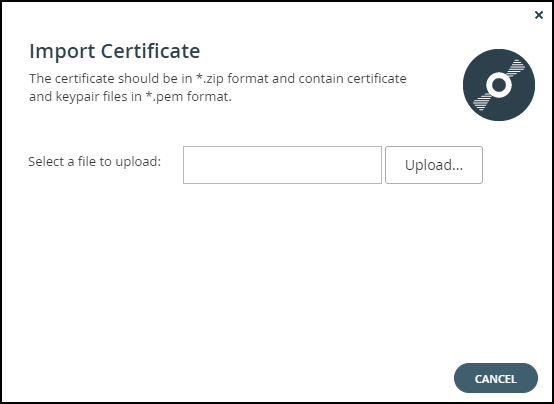Screen dimensions: 554x404
Task: Cancel the certificate import
Action: [x=496, y=378]
